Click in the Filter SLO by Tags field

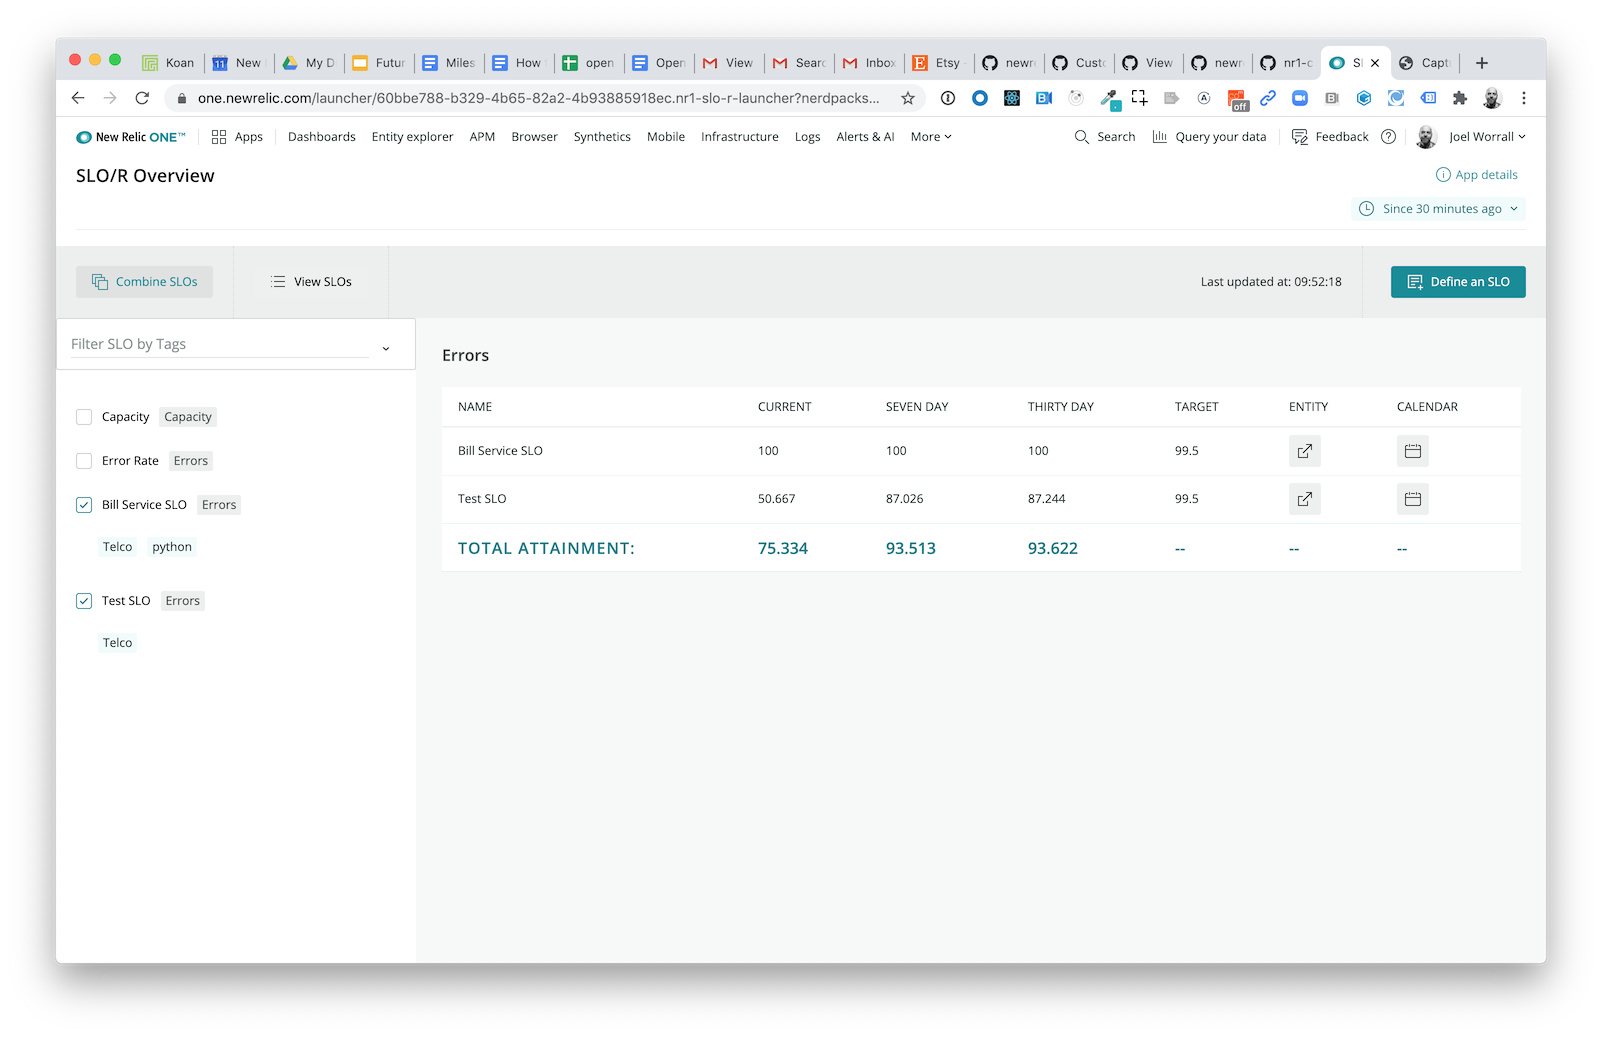[220, 344]
